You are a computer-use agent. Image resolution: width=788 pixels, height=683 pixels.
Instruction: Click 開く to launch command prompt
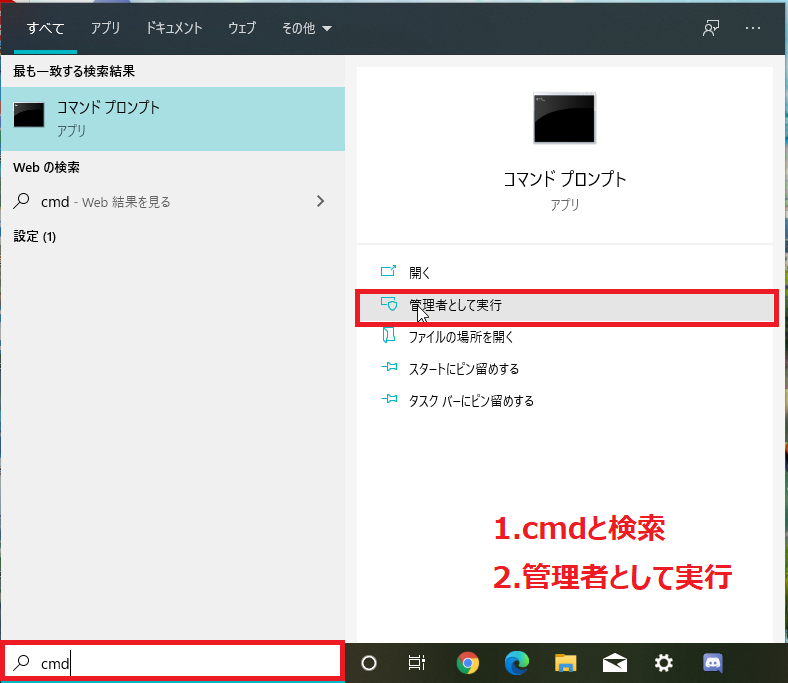(565, 272)
